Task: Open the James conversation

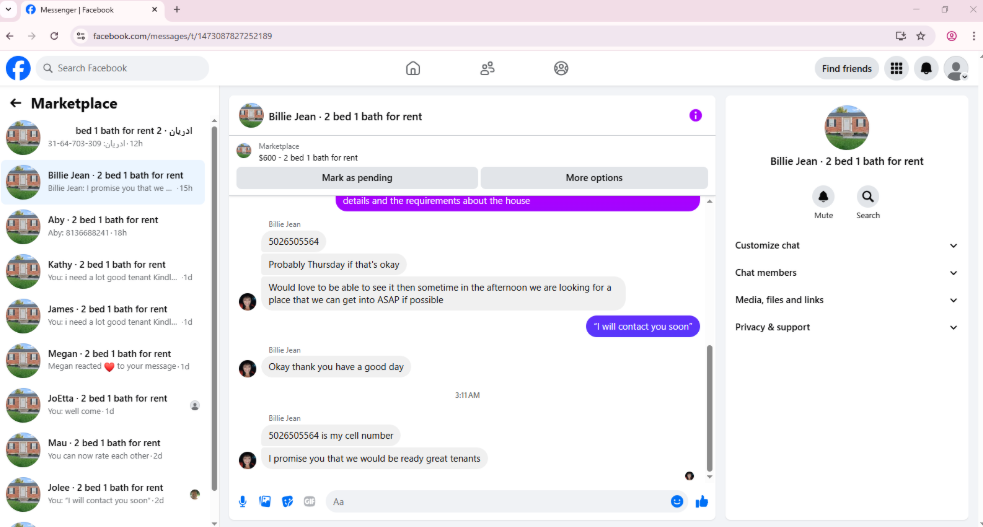Action: (103, 315)
